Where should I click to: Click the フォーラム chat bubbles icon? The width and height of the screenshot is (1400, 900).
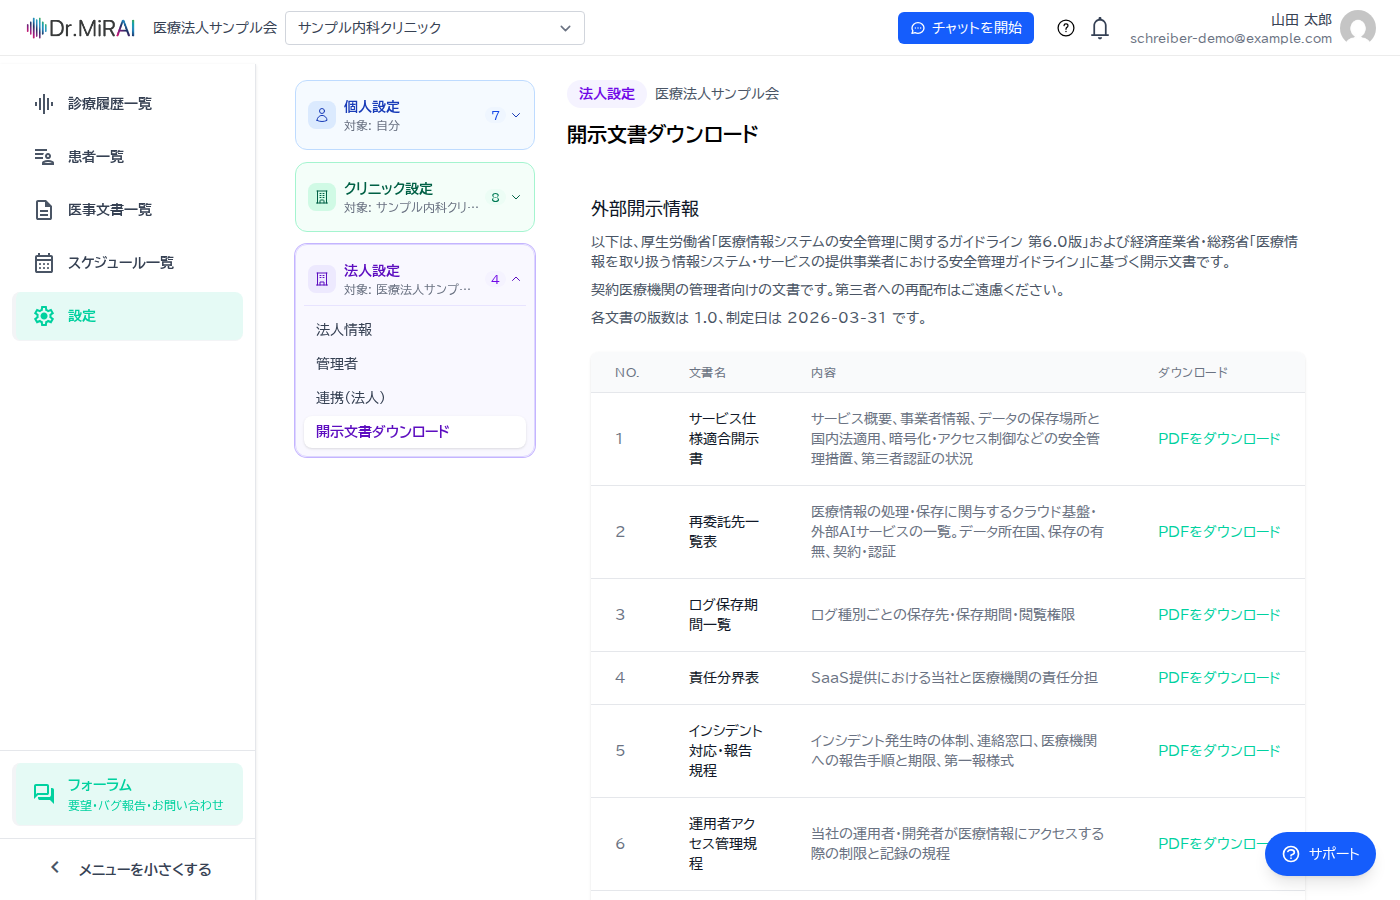(44, 794)
